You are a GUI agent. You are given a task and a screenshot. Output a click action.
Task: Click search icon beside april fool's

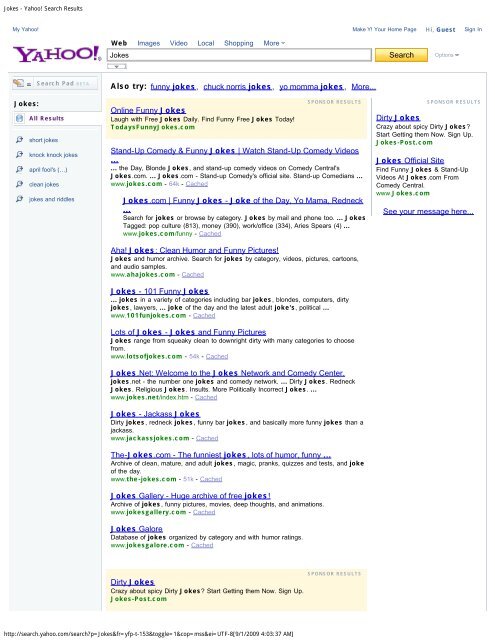19,169
